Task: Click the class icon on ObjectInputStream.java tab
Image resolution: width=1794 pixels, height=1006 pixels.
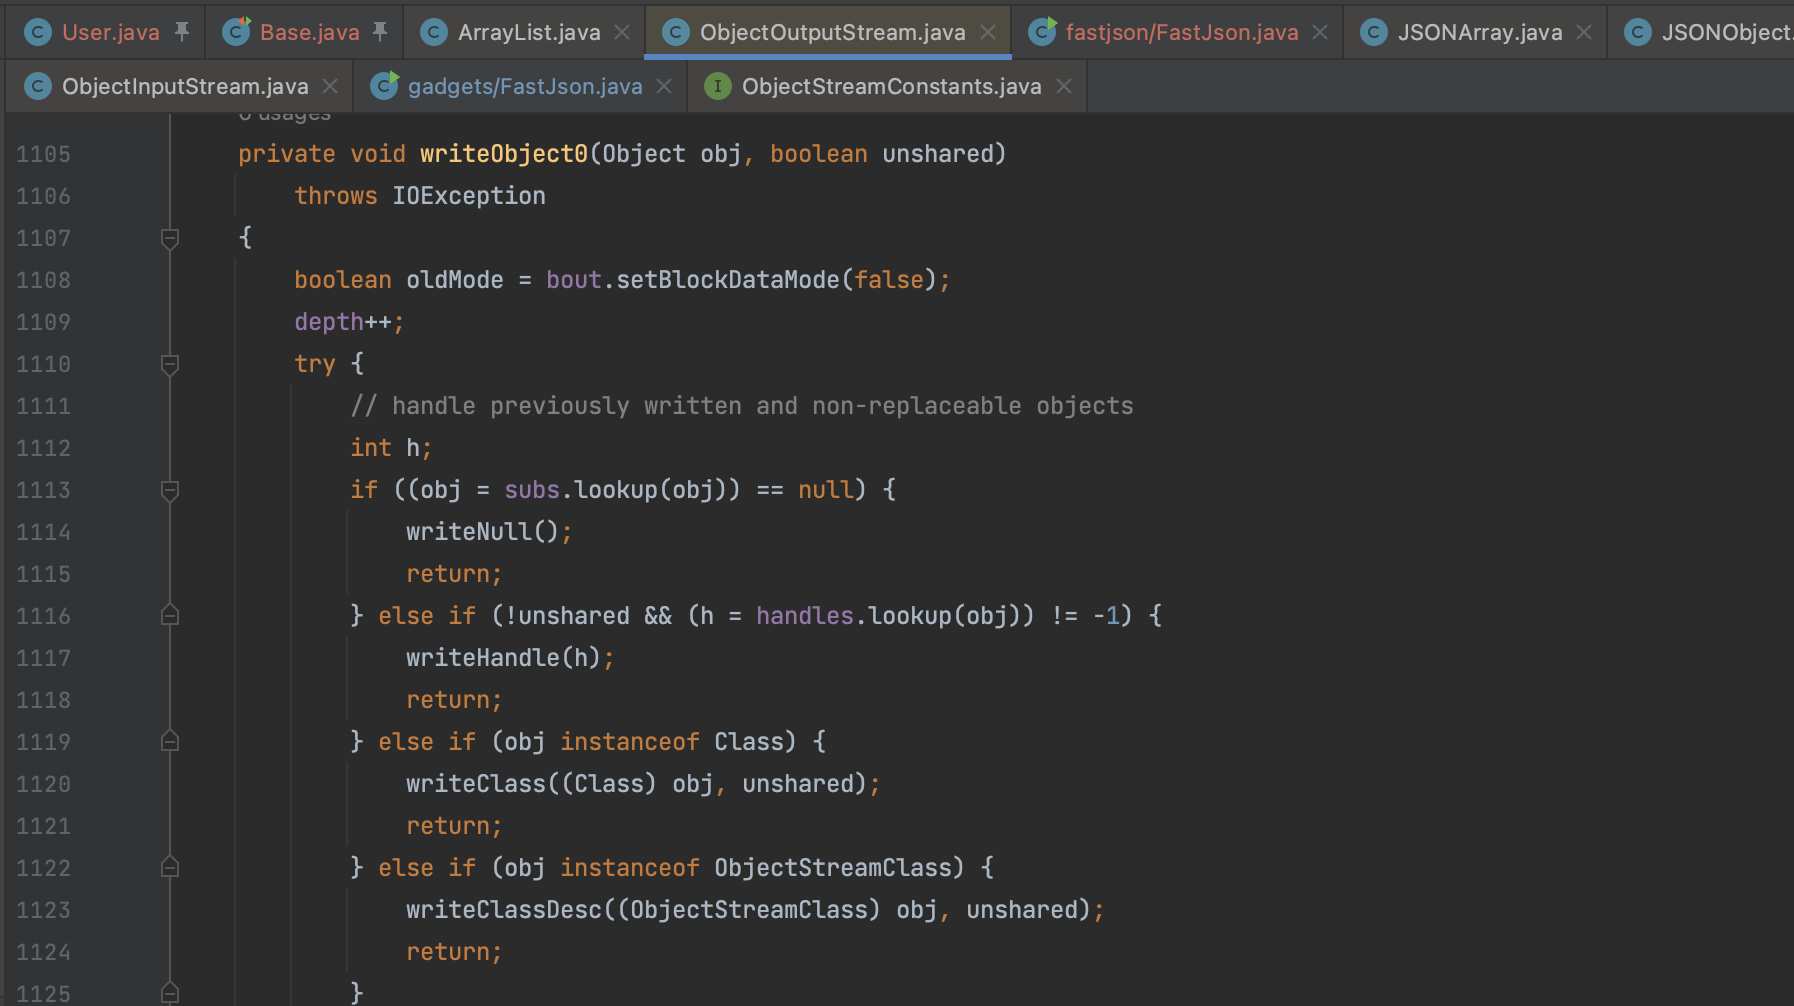Action: pos(37,86)
